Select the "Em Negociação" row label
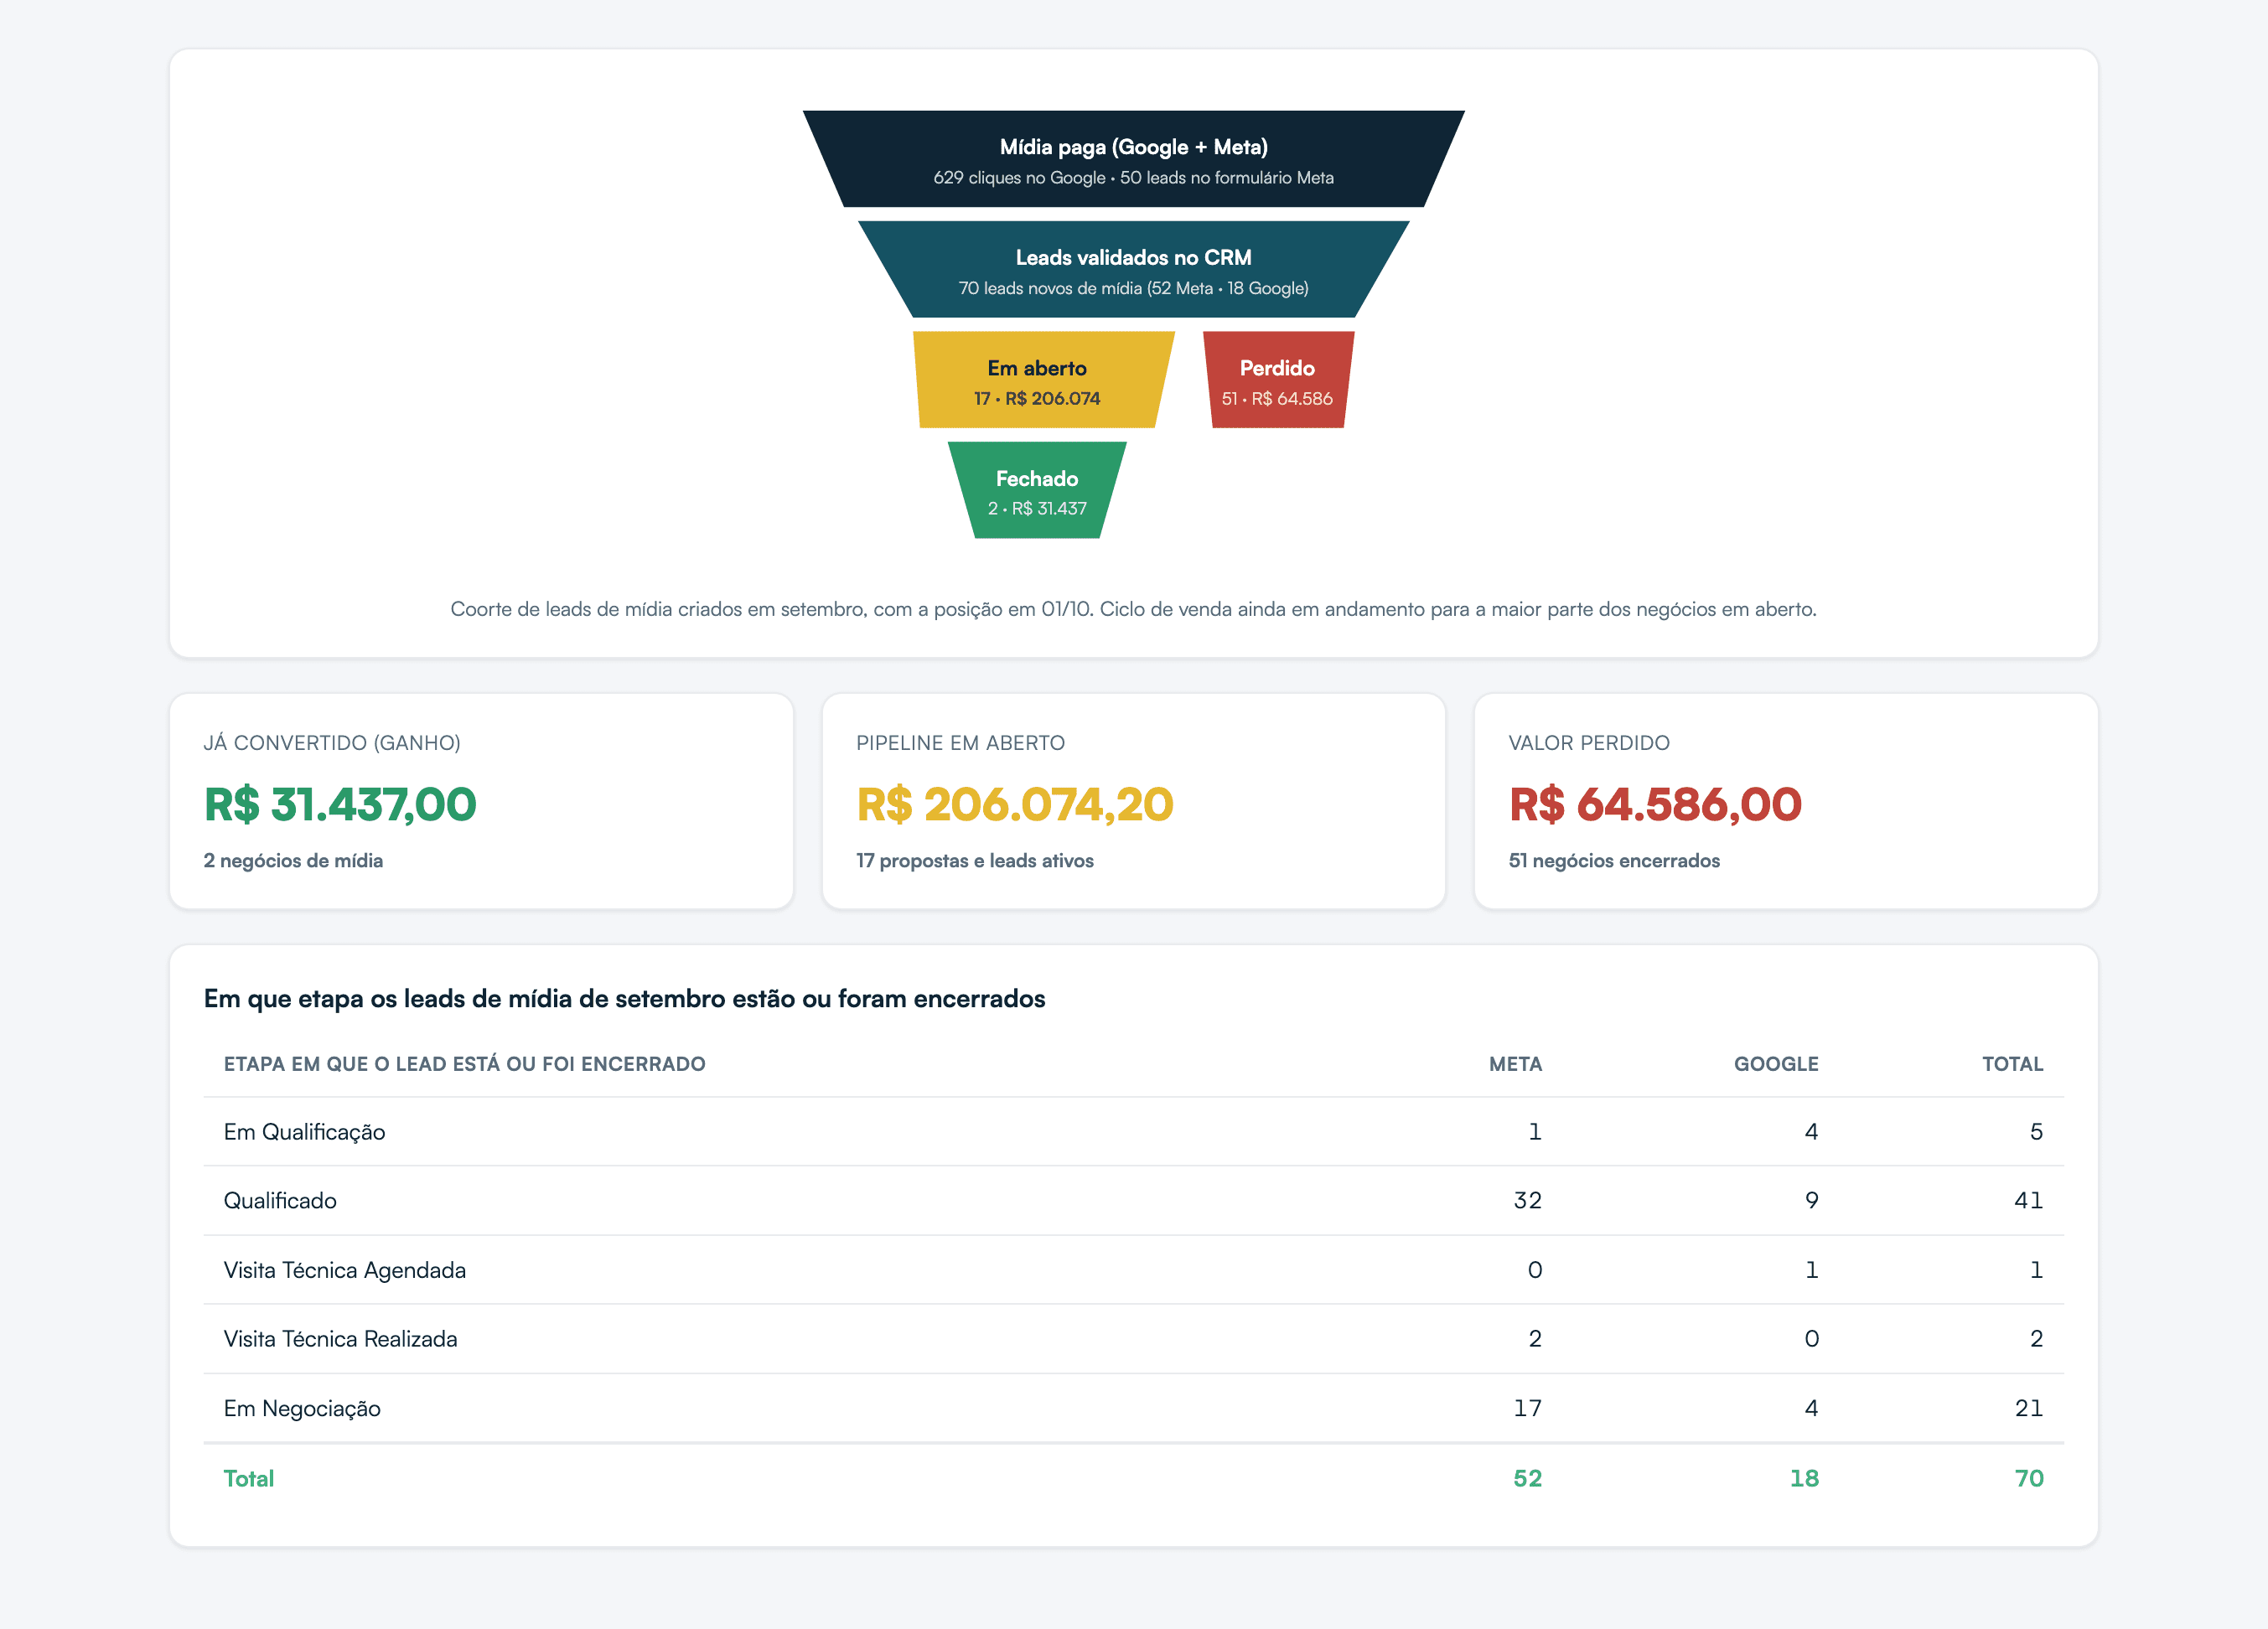 point(302,1408)
